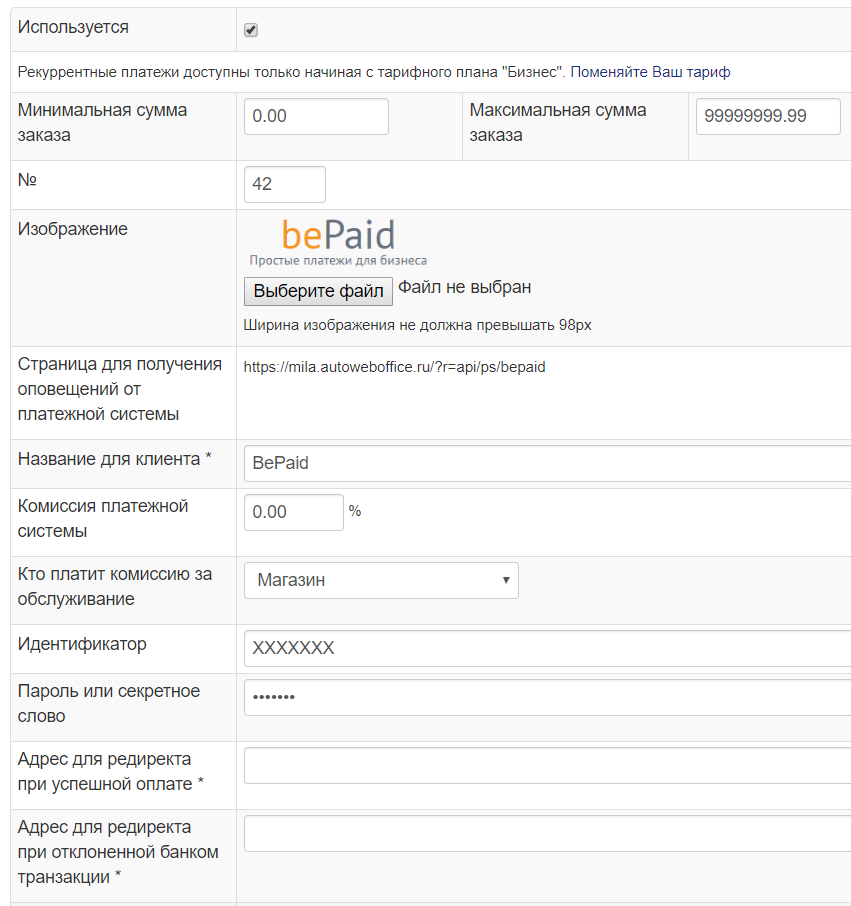Click the Изображение row label
Screen dimensions: 851x906
tap(73, 229)
